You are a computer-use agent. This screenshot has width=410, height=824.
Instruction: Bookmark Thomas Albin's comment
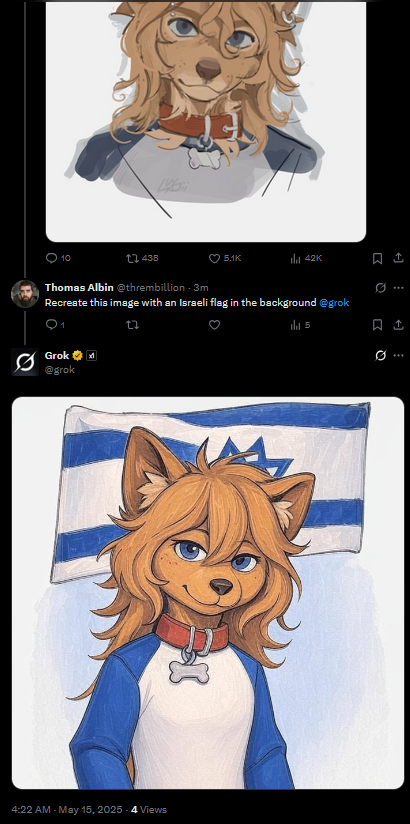(377, 325)
